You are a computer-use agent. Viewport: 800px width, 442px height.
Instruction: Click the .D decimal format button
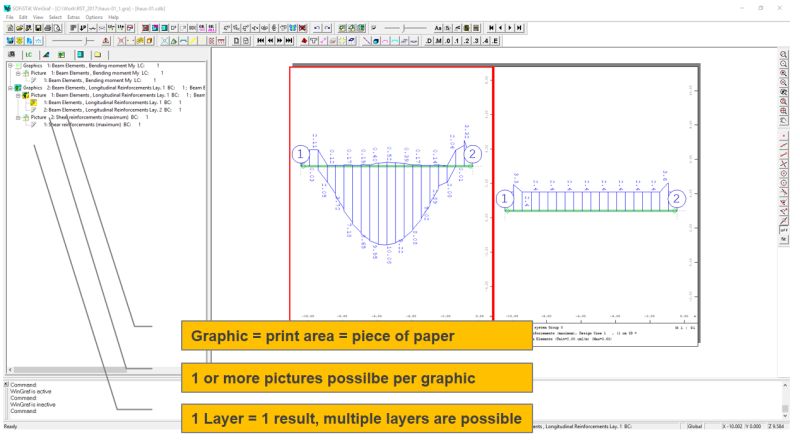[x=429, y=41]
